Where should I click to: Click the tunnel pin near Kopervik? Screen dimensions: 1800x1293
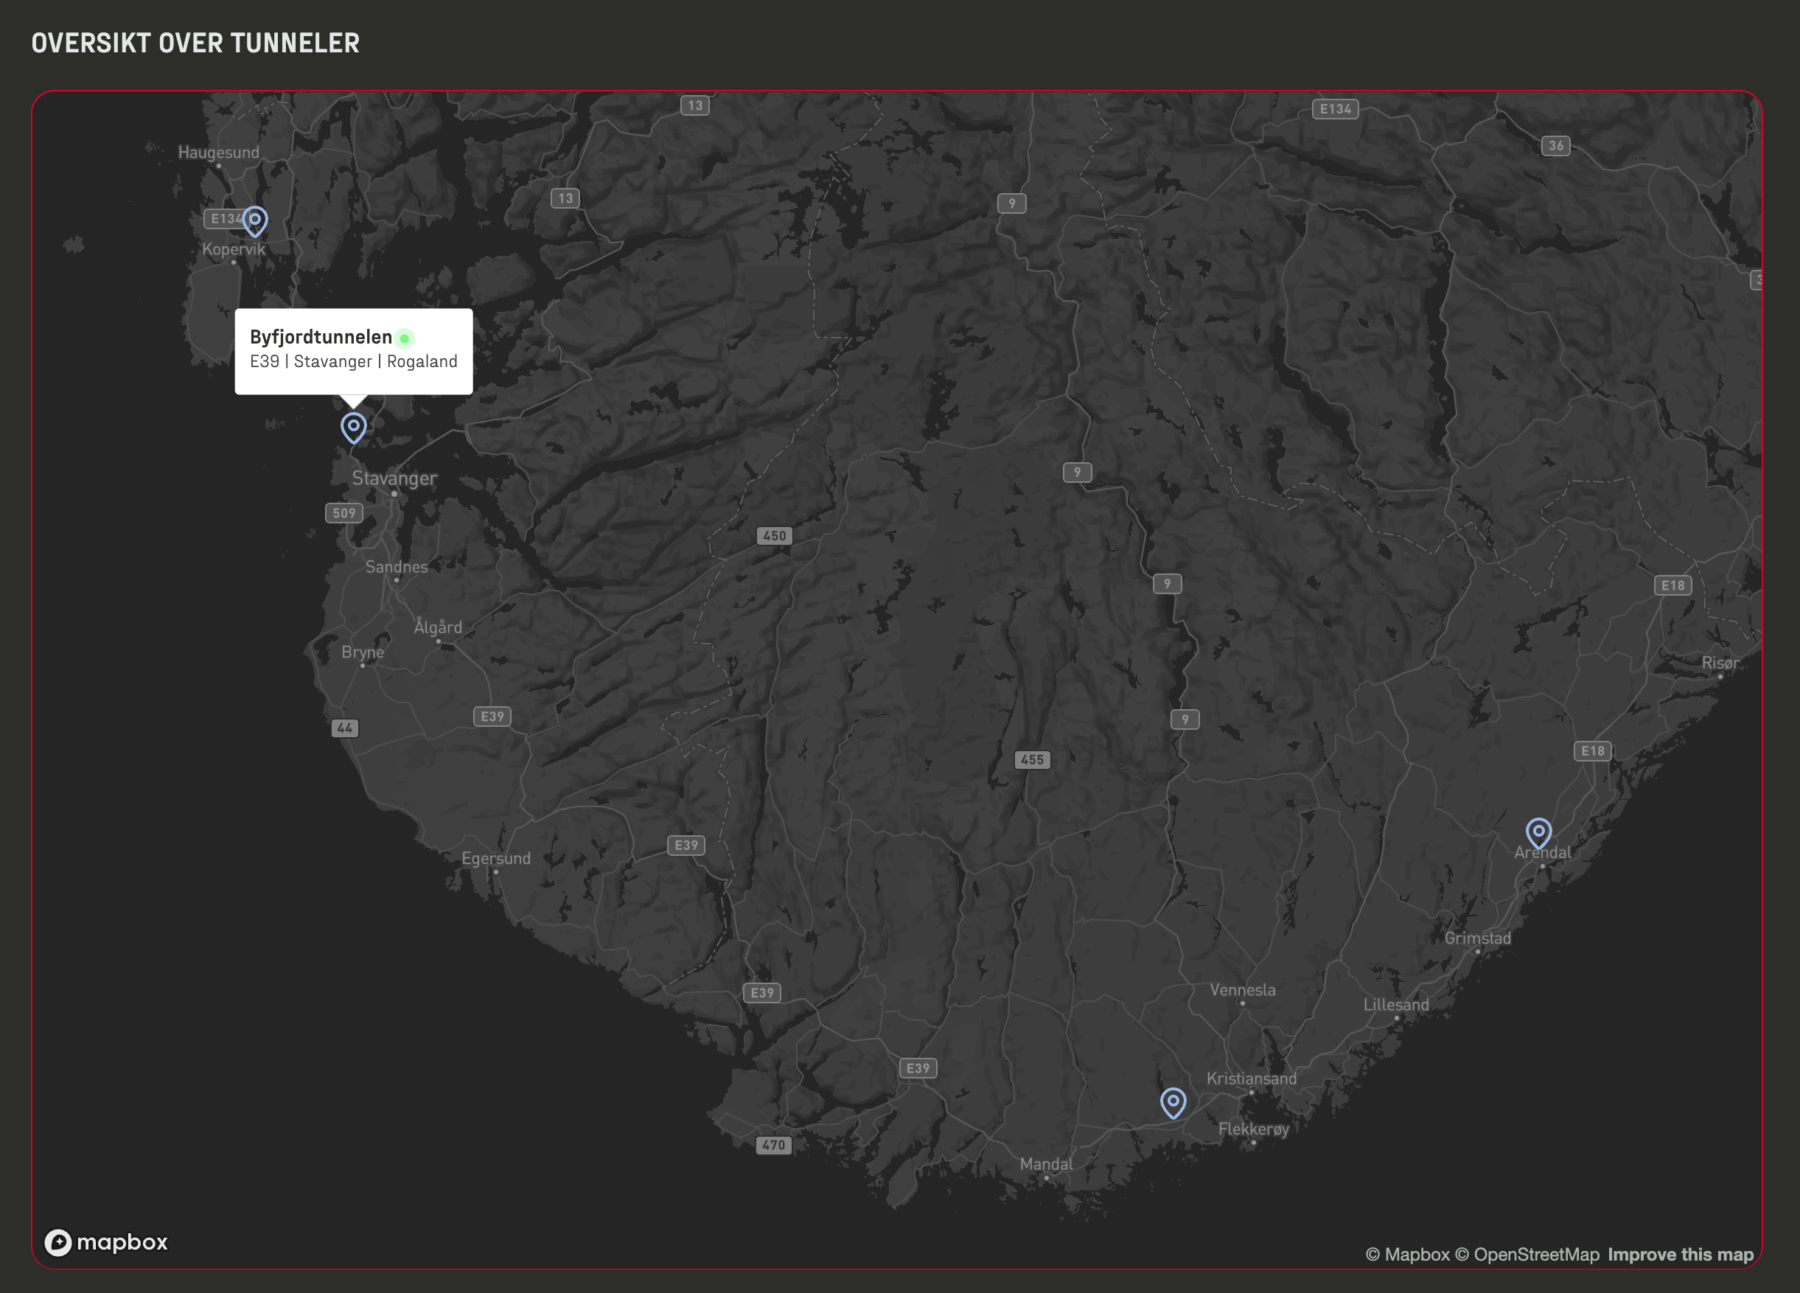point(255,220)
